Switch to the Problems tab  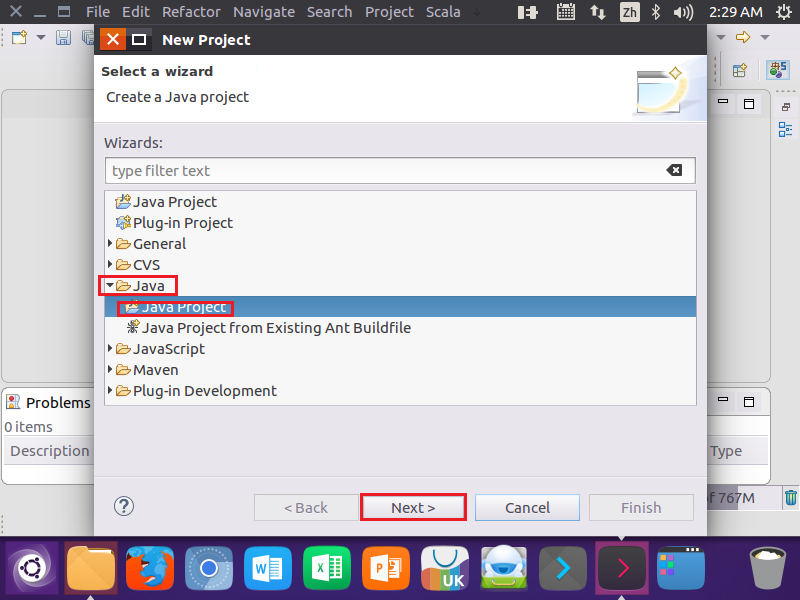(49, 403)
